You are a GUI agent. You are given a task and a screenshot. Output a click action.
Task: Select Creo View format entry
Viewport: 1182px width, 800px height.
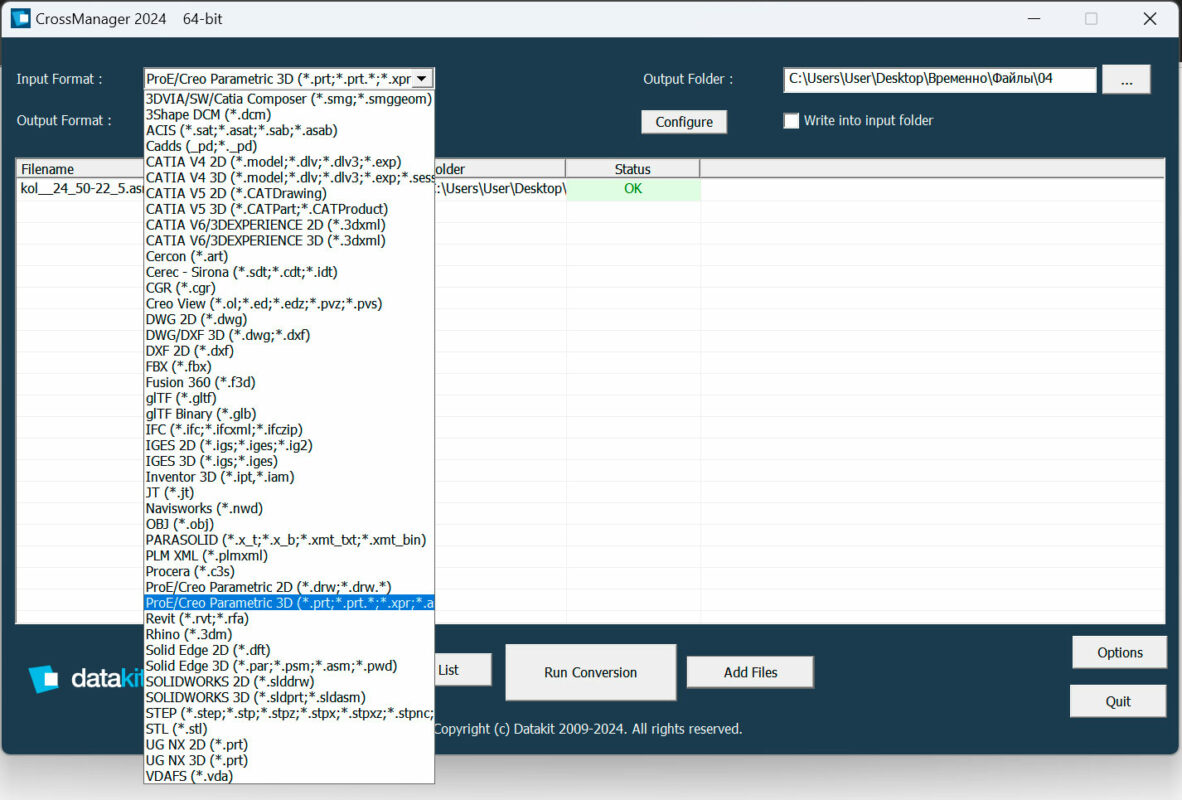point(289,304)
